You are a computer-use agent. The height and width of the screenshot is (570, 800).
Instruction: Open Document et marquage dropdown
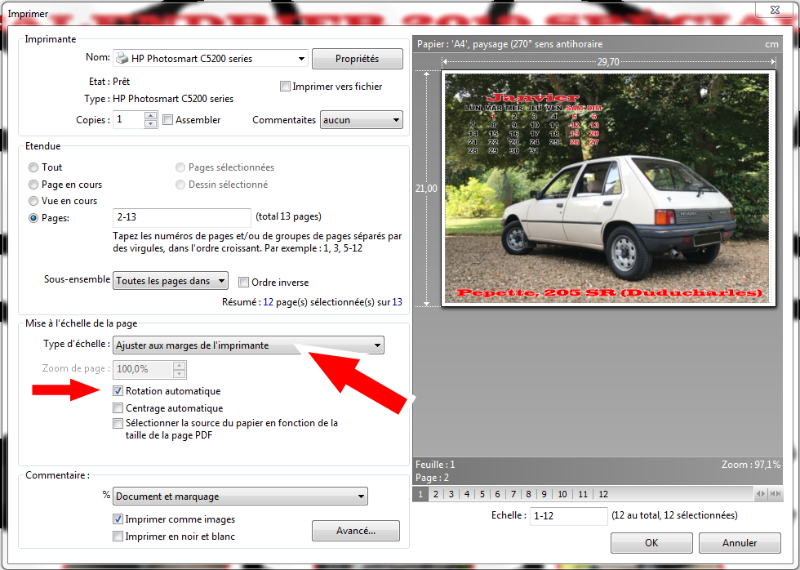(360, 496)
